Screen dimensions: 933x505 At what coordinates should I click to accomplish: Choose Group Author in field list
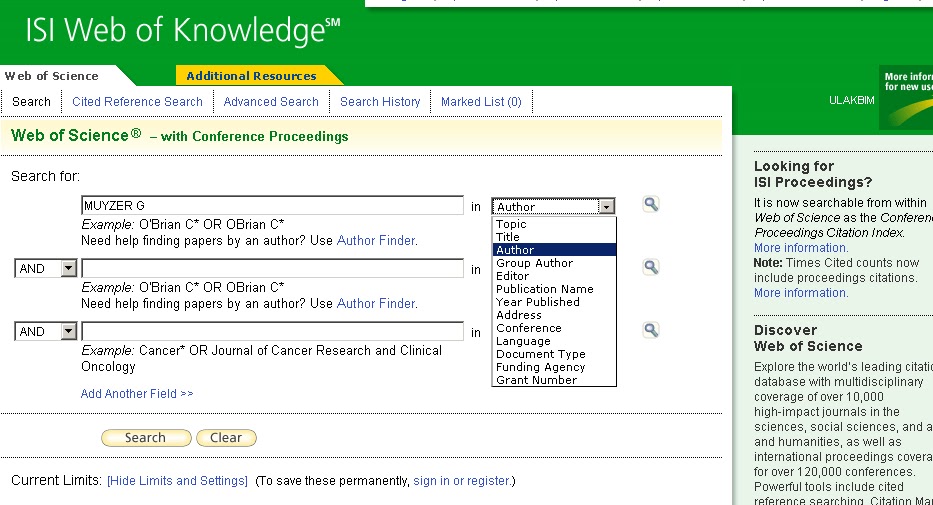point(554,263)
